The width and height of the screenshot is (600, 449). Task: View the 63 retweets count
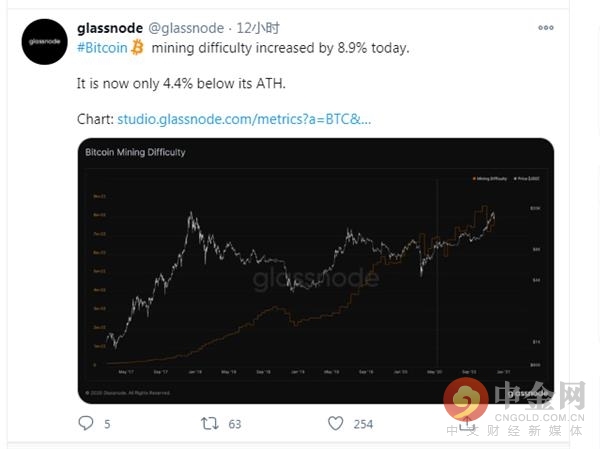click(x=235, y=424)
